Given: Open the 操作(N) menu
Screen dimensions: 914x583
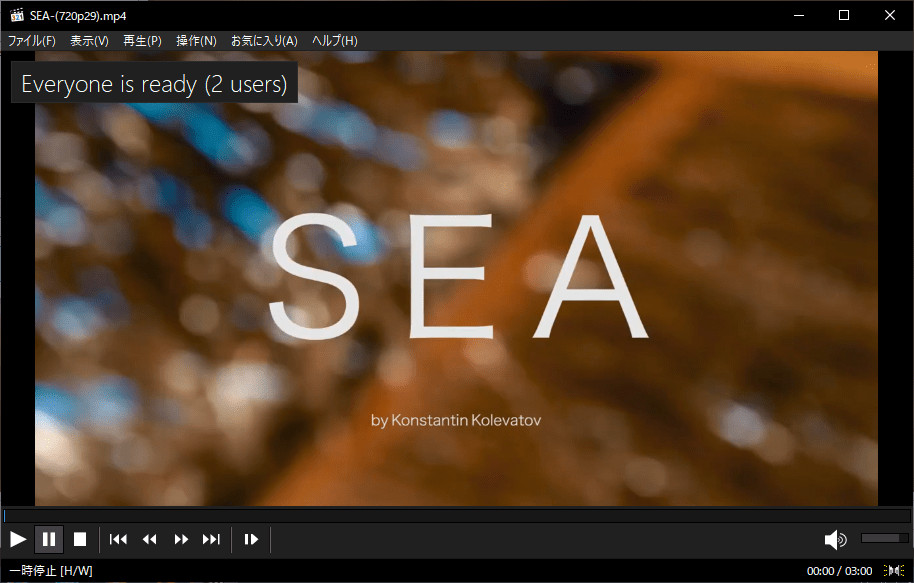Looking at the screenshot, I should click(196, 40).
